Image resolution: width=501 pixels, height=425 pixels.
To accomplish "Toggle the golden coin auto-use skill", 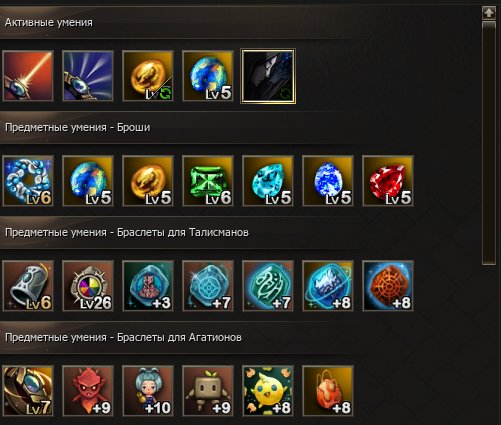I will tap(148, 76).
